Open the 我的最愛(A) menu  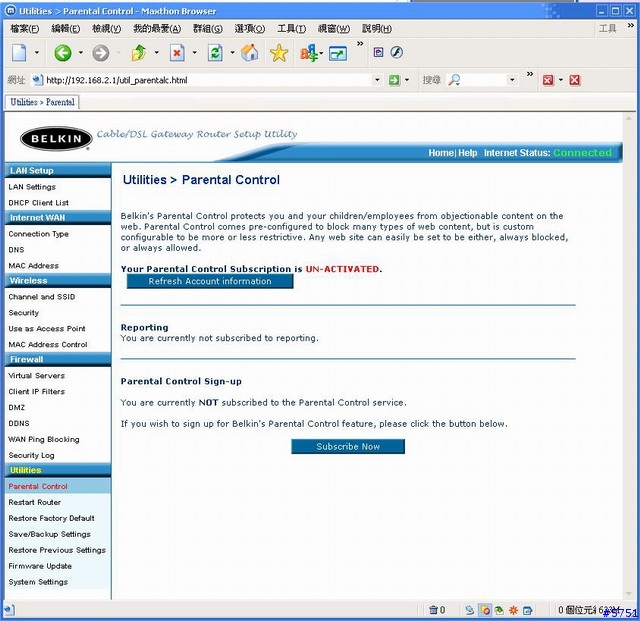157,29
